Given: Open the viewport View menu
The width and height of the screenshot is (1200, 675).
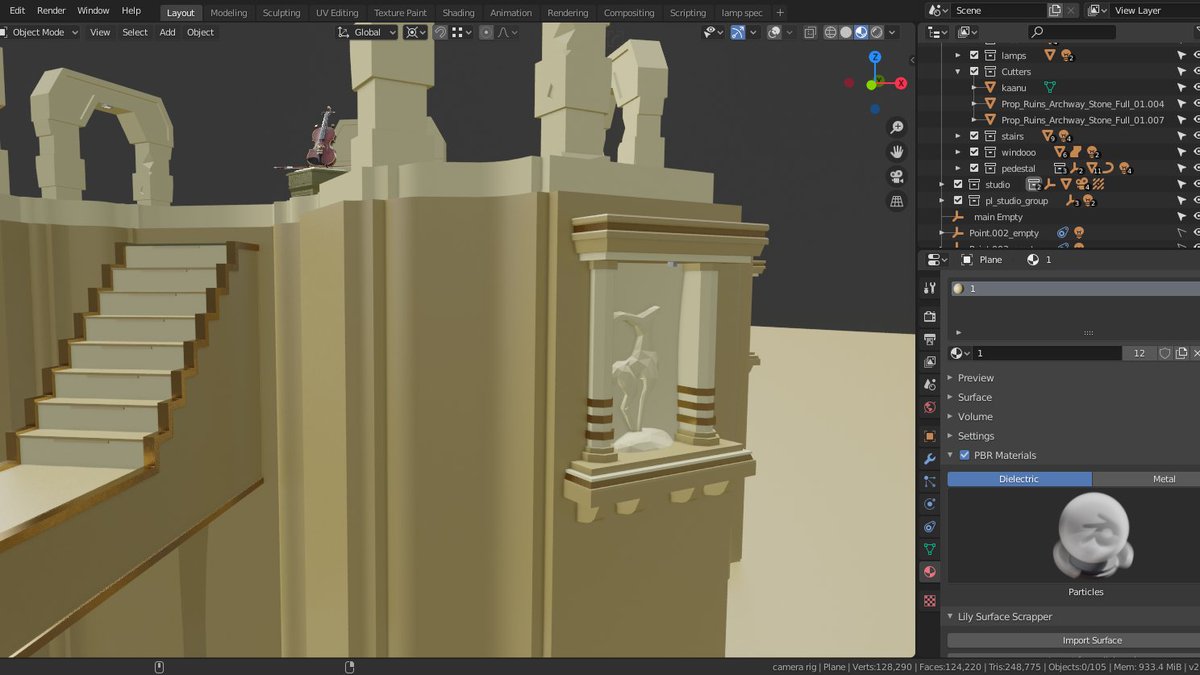Looking at the screenshot, I should pyautogui.click(x=100, y=32).
